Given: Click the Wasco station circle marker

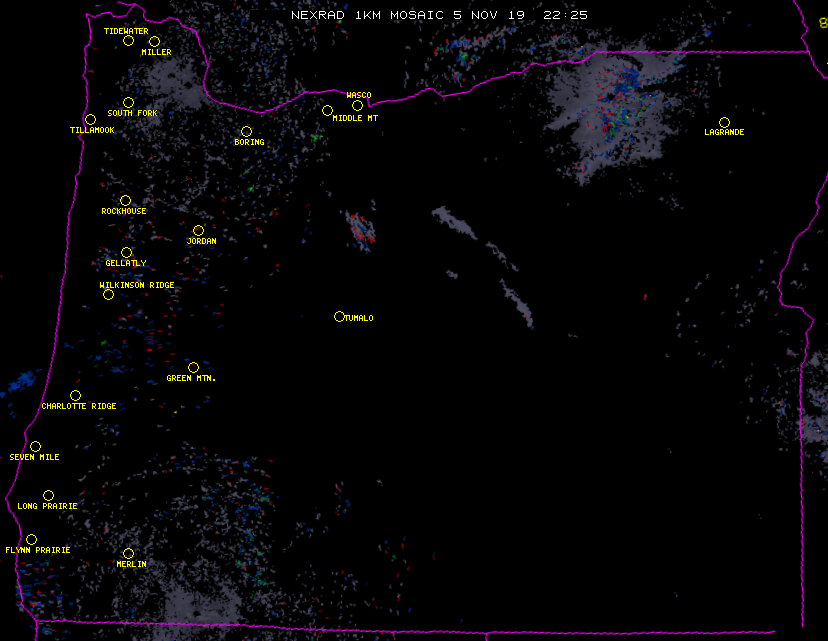Looking at the screenshot, I should [357, 106].
